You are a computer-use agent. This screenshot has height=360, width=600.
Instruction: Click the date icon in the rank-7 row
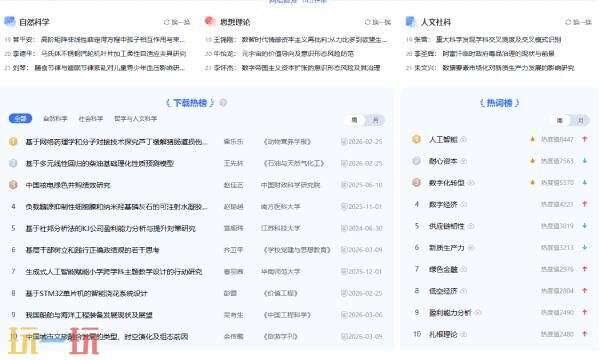[344, 272]
